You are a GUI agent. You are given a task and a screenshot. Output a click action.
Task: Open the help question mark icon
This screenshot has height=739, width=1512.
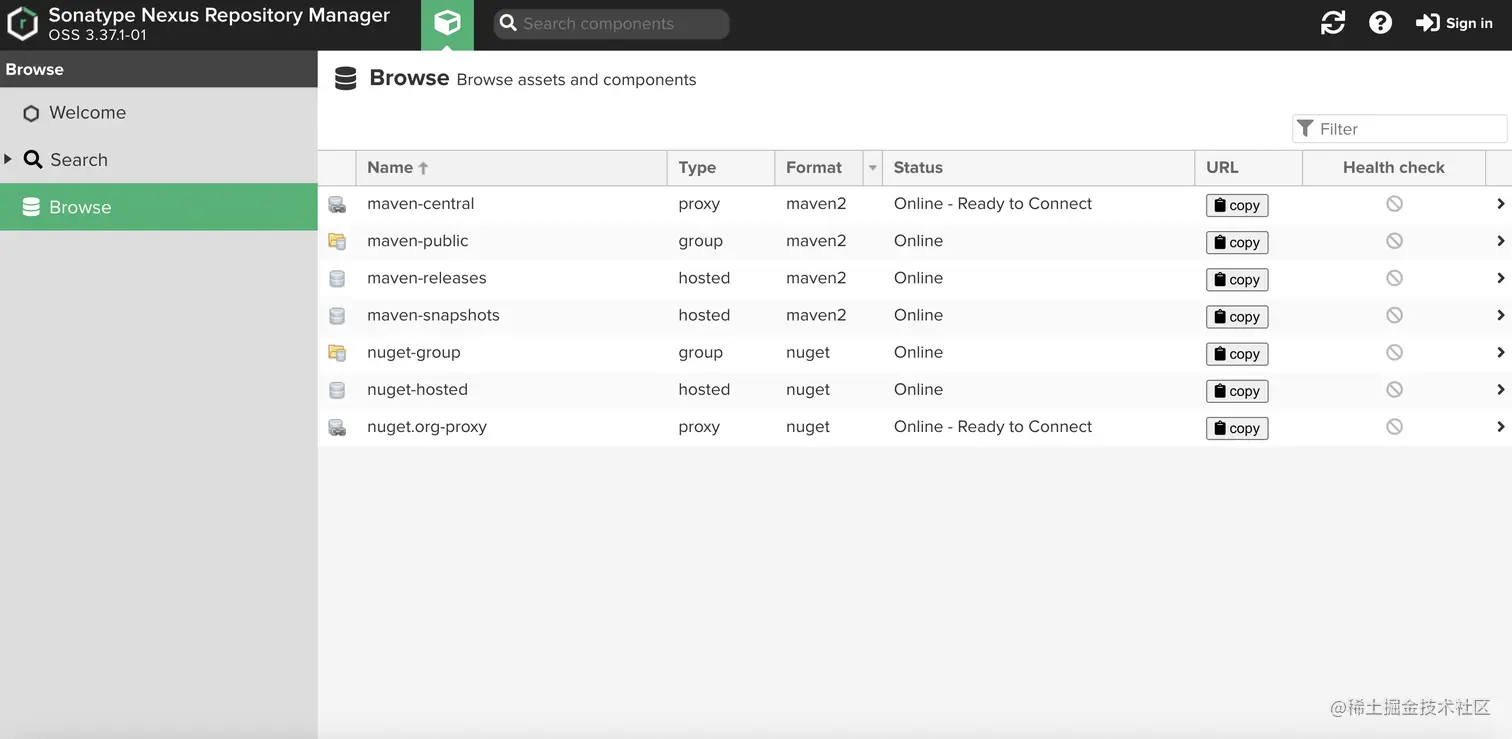click(1380, 23)
